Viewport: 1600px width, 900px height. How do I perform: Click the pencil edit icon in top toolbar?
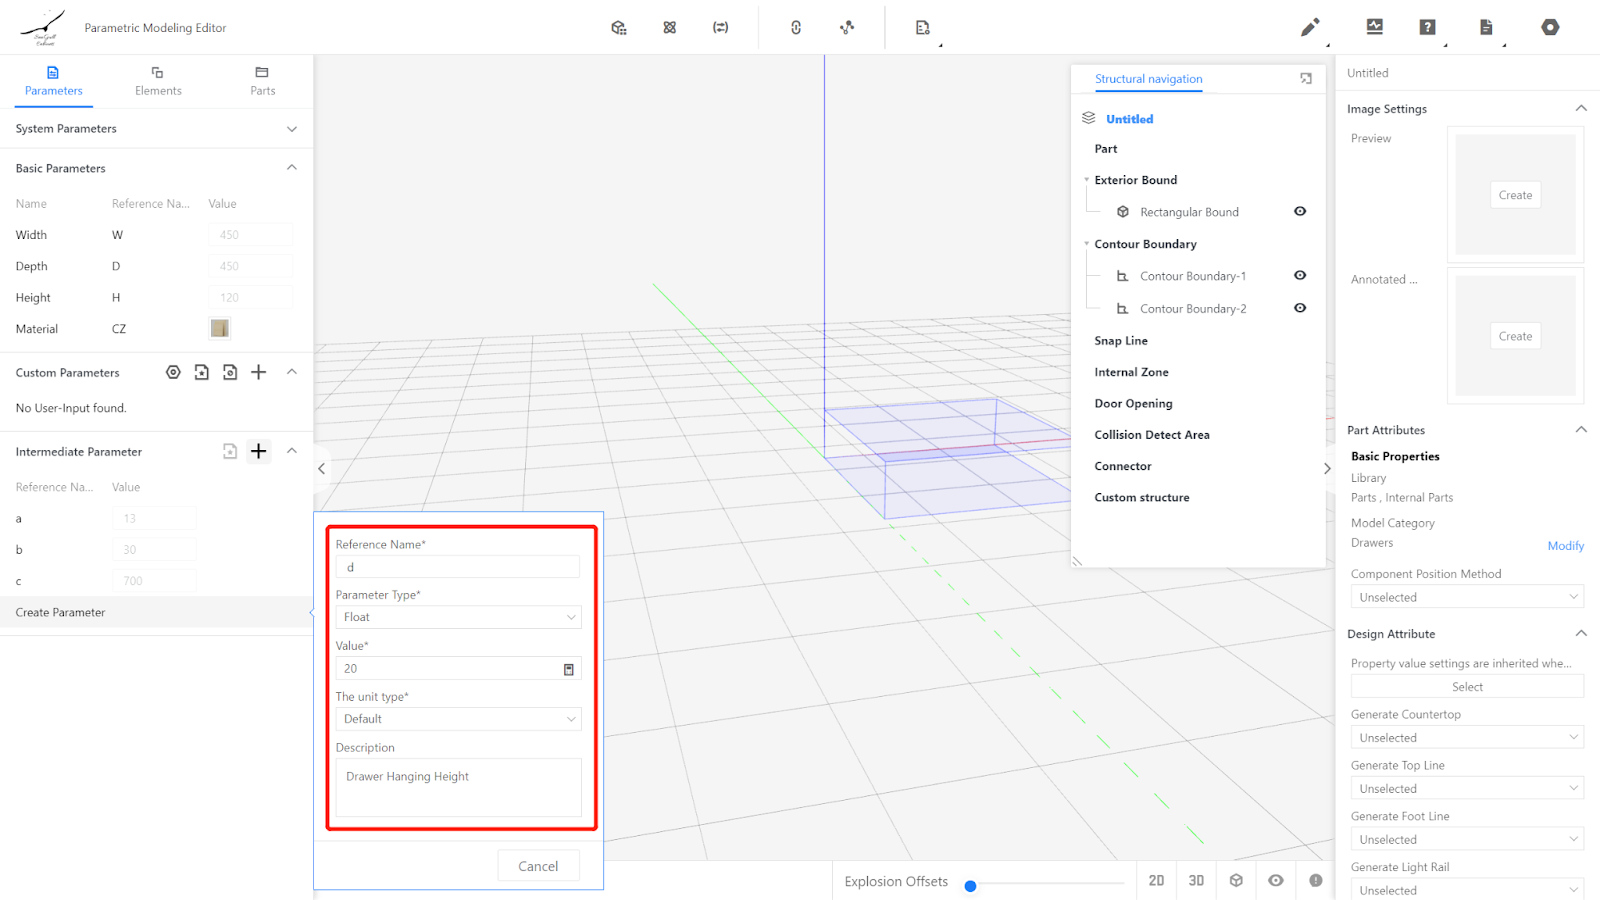(x=1309, y=28)
